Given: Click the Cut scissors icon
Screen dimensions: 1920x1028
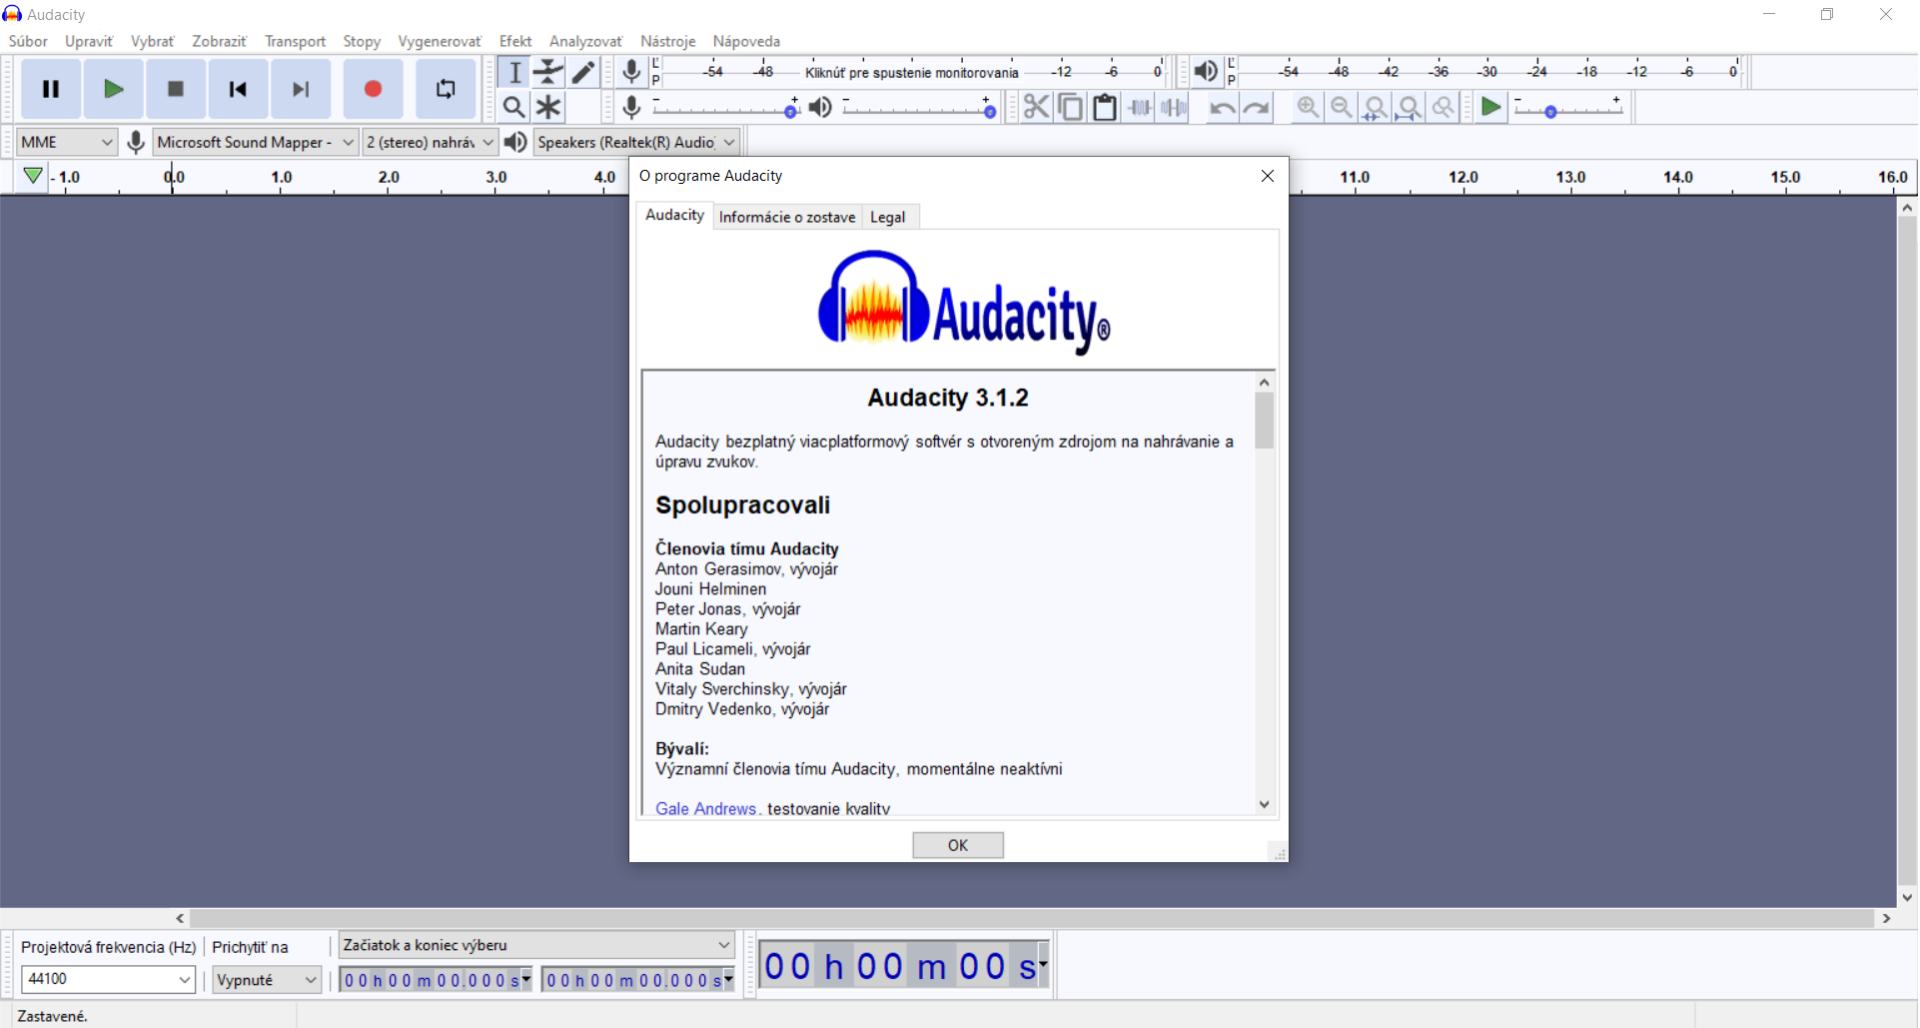Looking at the screenshot, I should click(x=1036, y=107).
